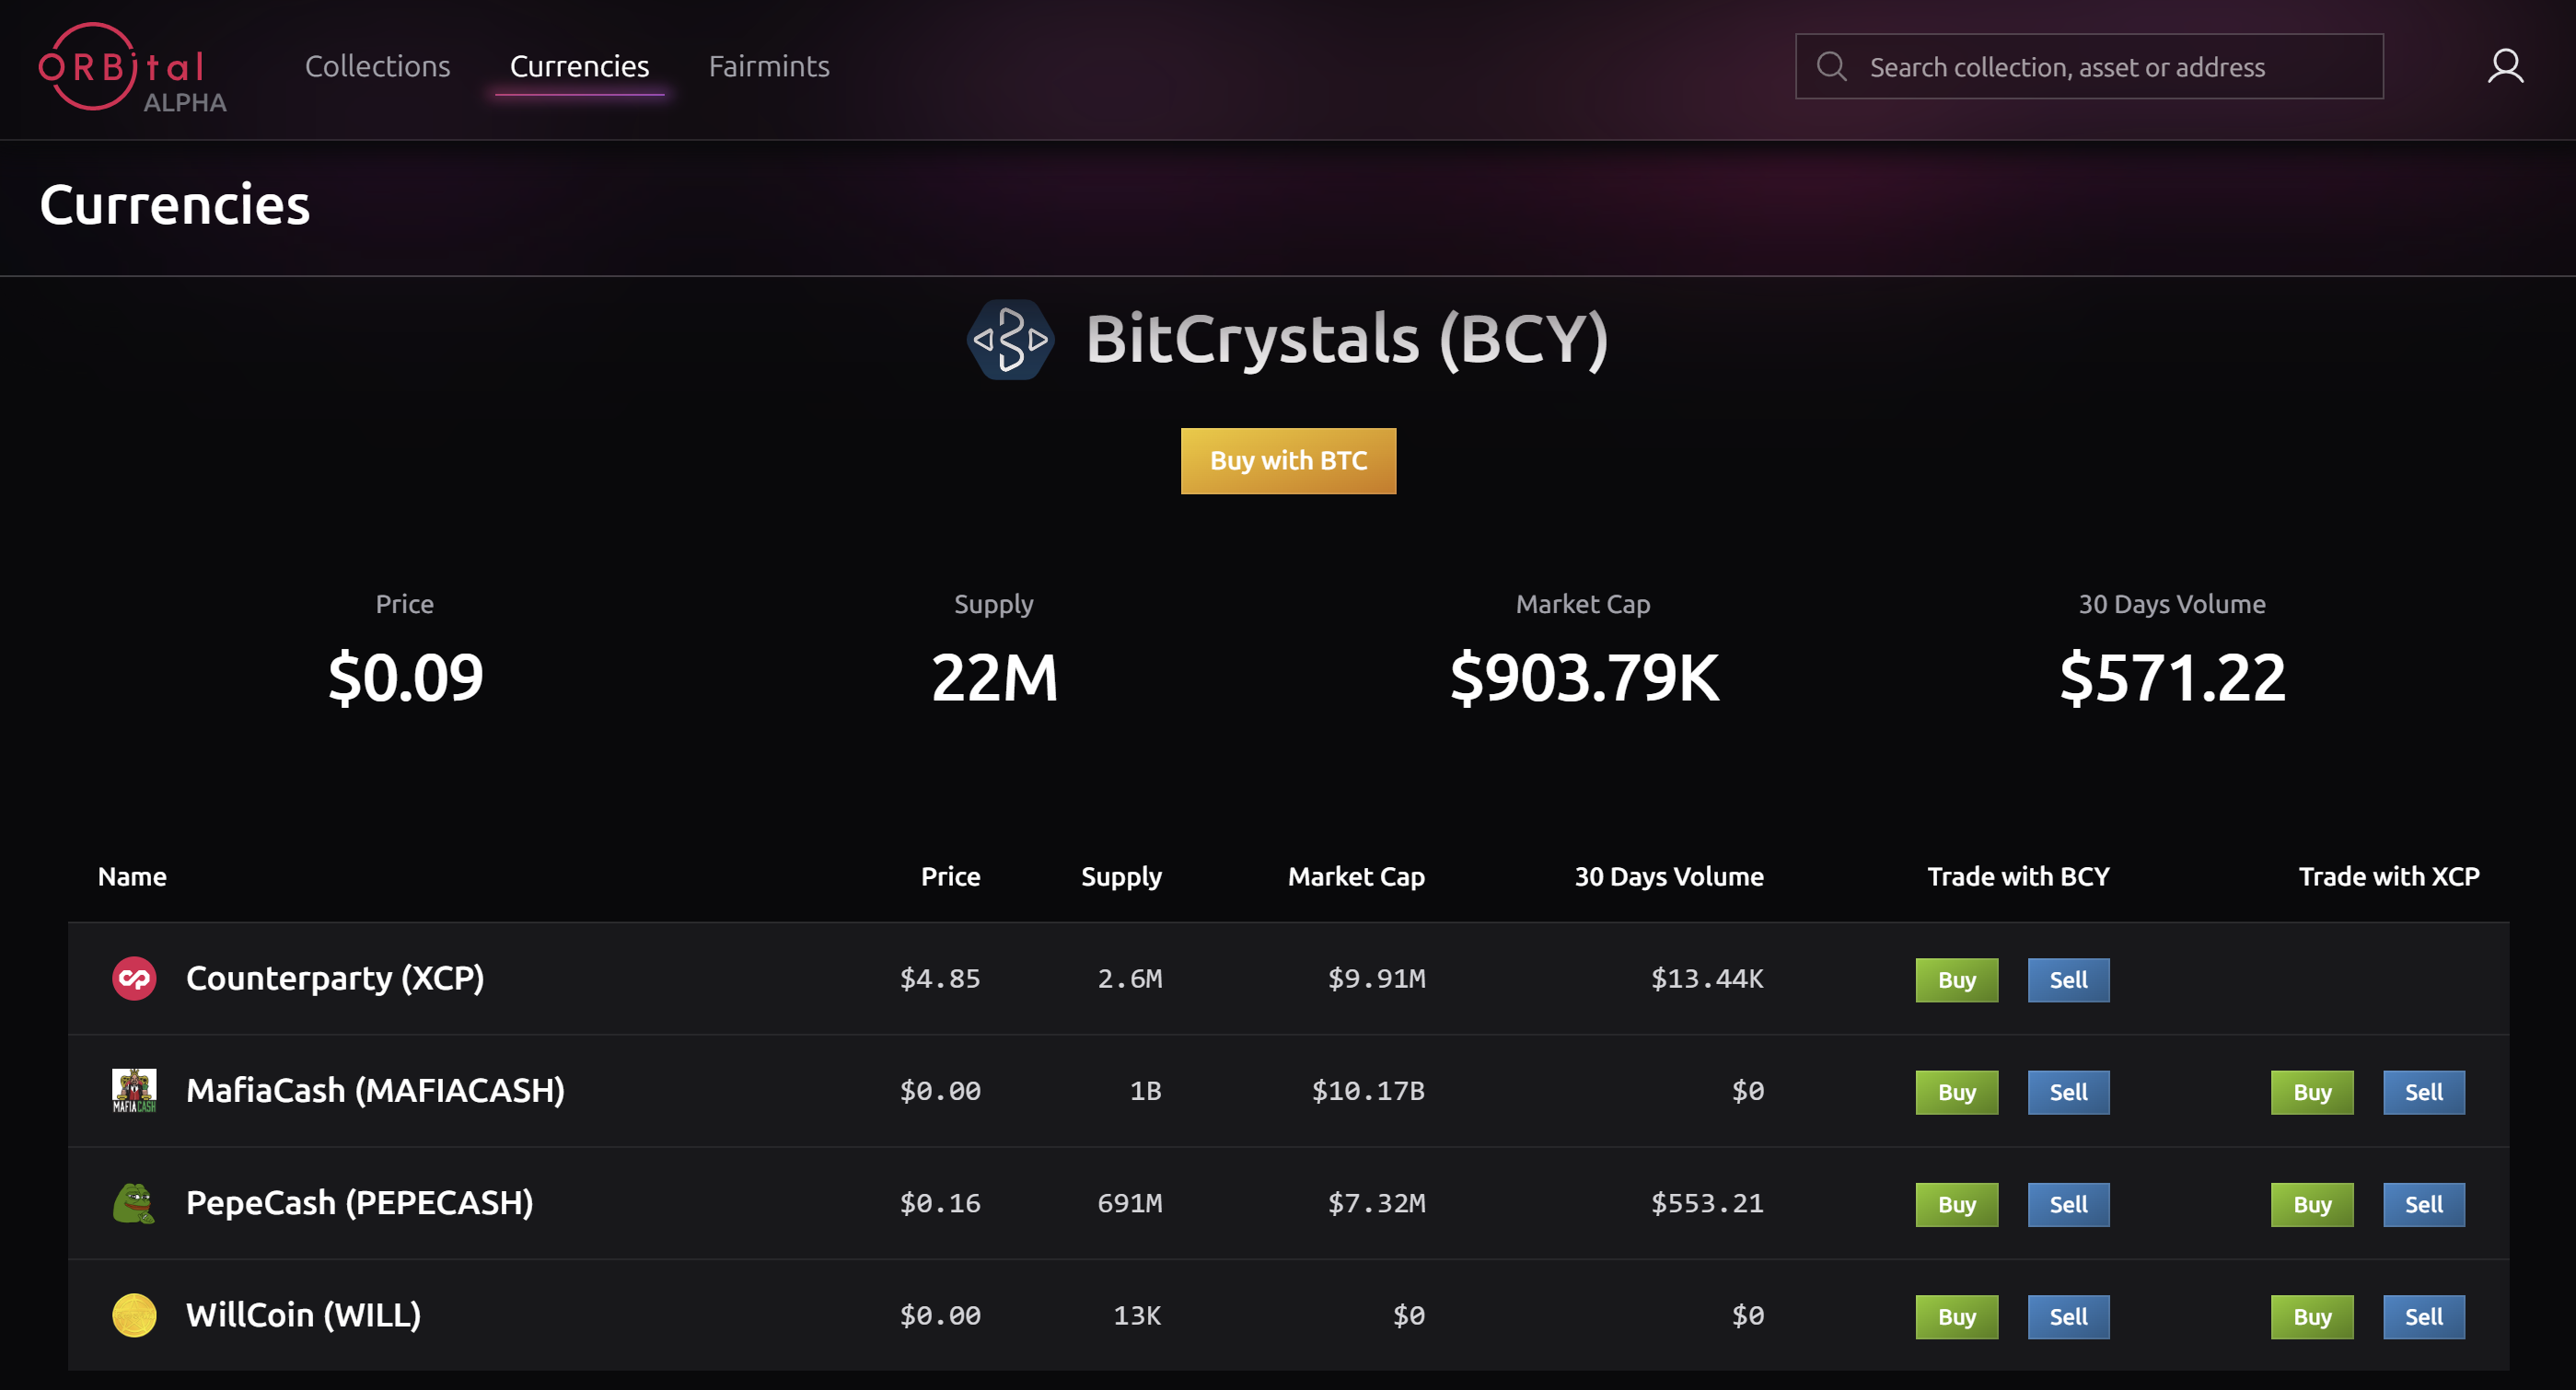Buy PepeCash with XCP
Image resolution: width=2576 pixels, height=1390 pixels.
tap(2311, 1204)
